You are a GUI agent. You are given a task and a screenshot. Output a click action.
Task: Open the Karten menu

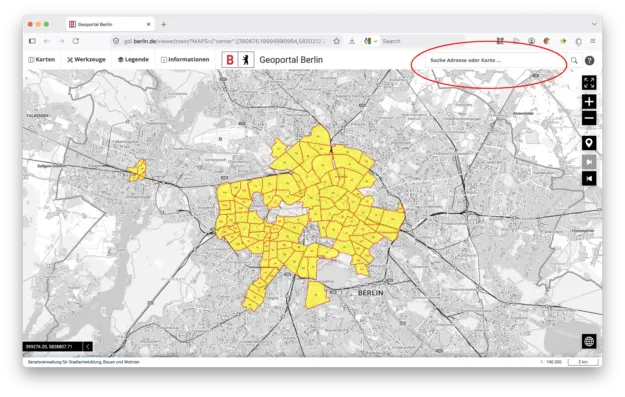click(41, 59)
